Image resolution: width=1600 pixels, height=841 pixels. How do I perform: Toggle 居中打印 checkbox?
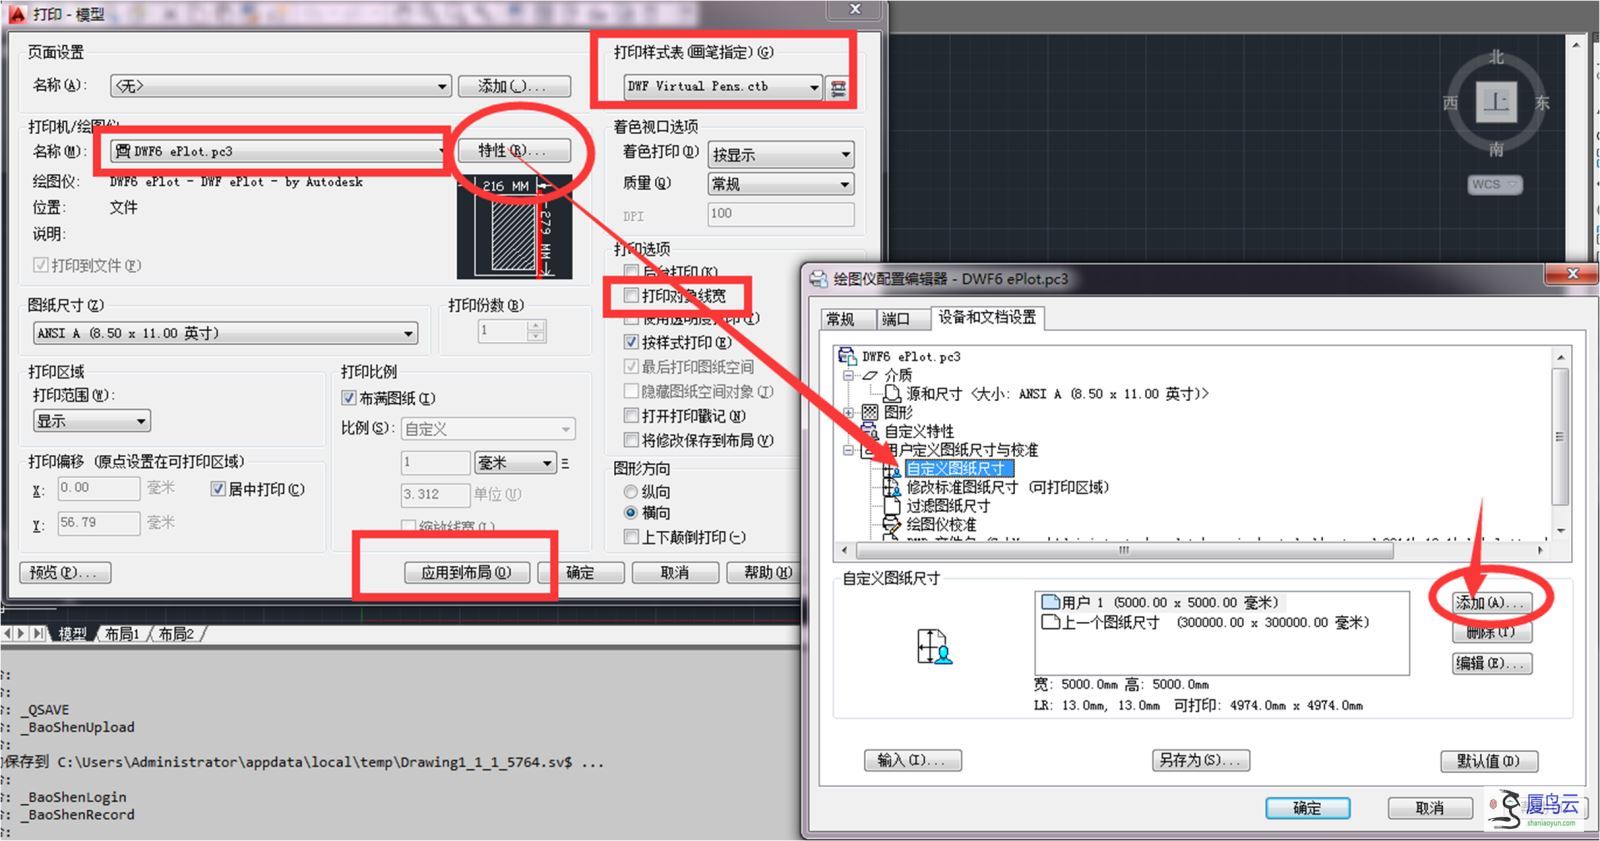coord(218,489)
